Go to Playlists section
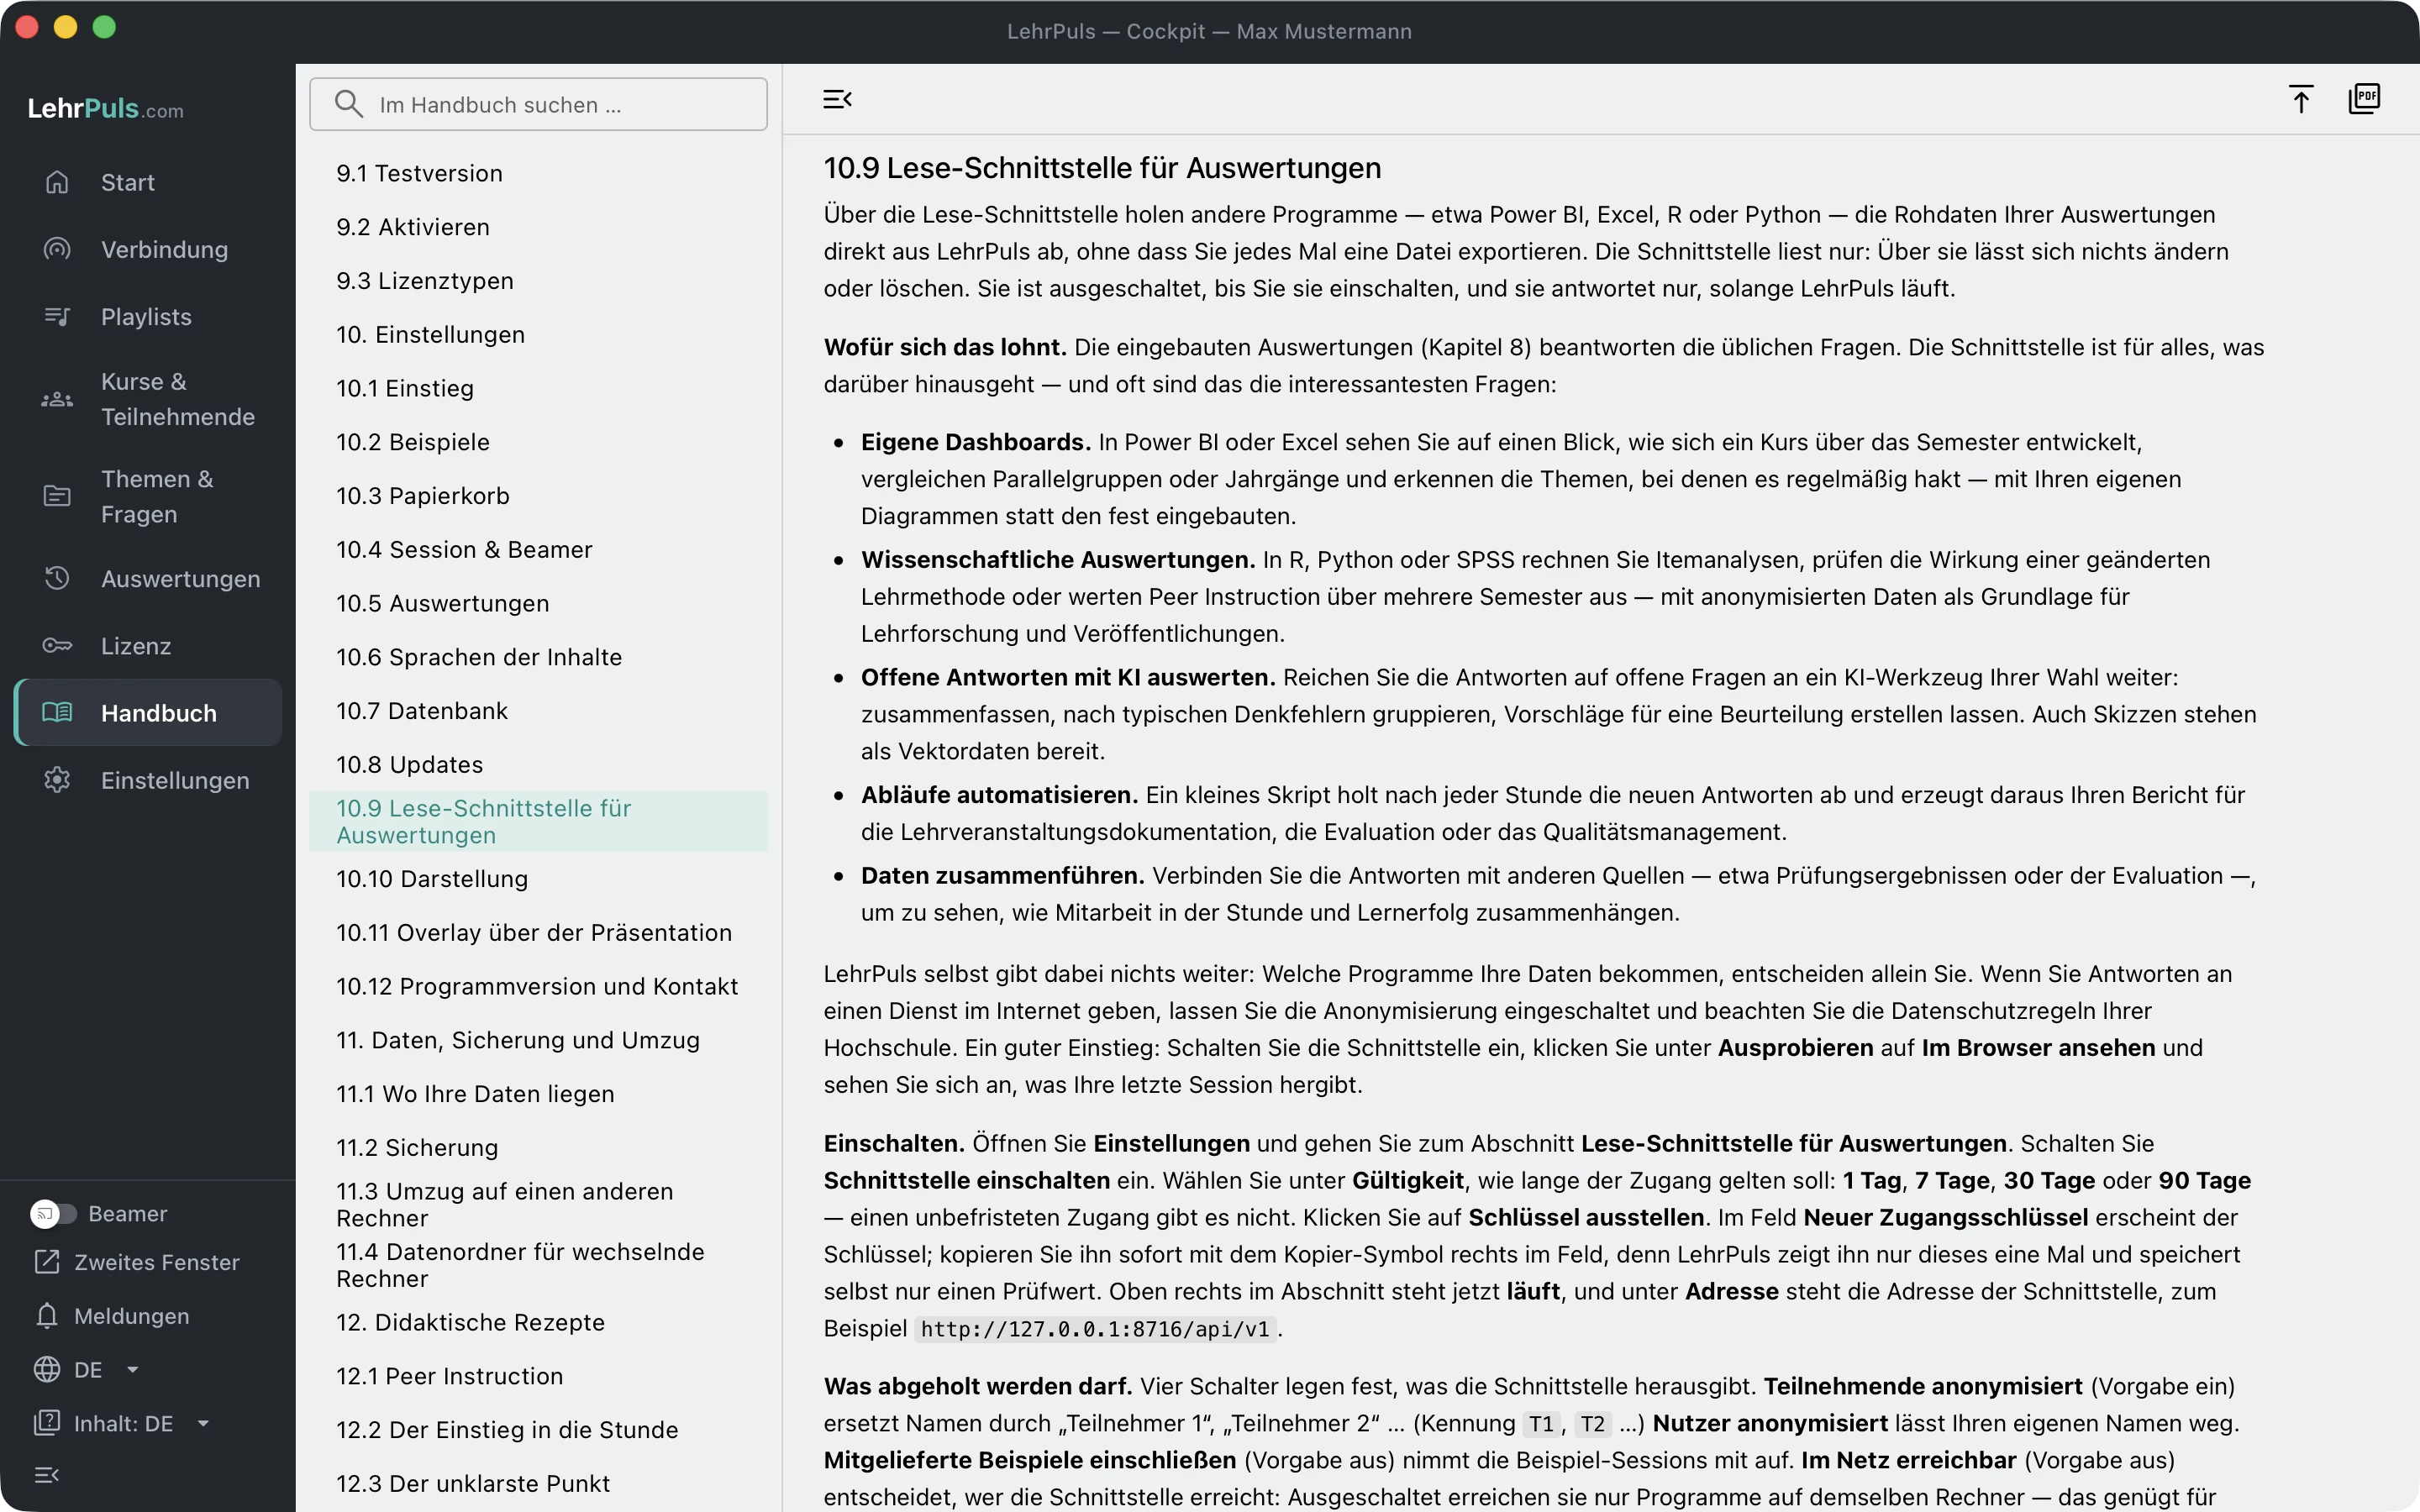This screenshot has height=1512, width=2420. pos(148,316)
